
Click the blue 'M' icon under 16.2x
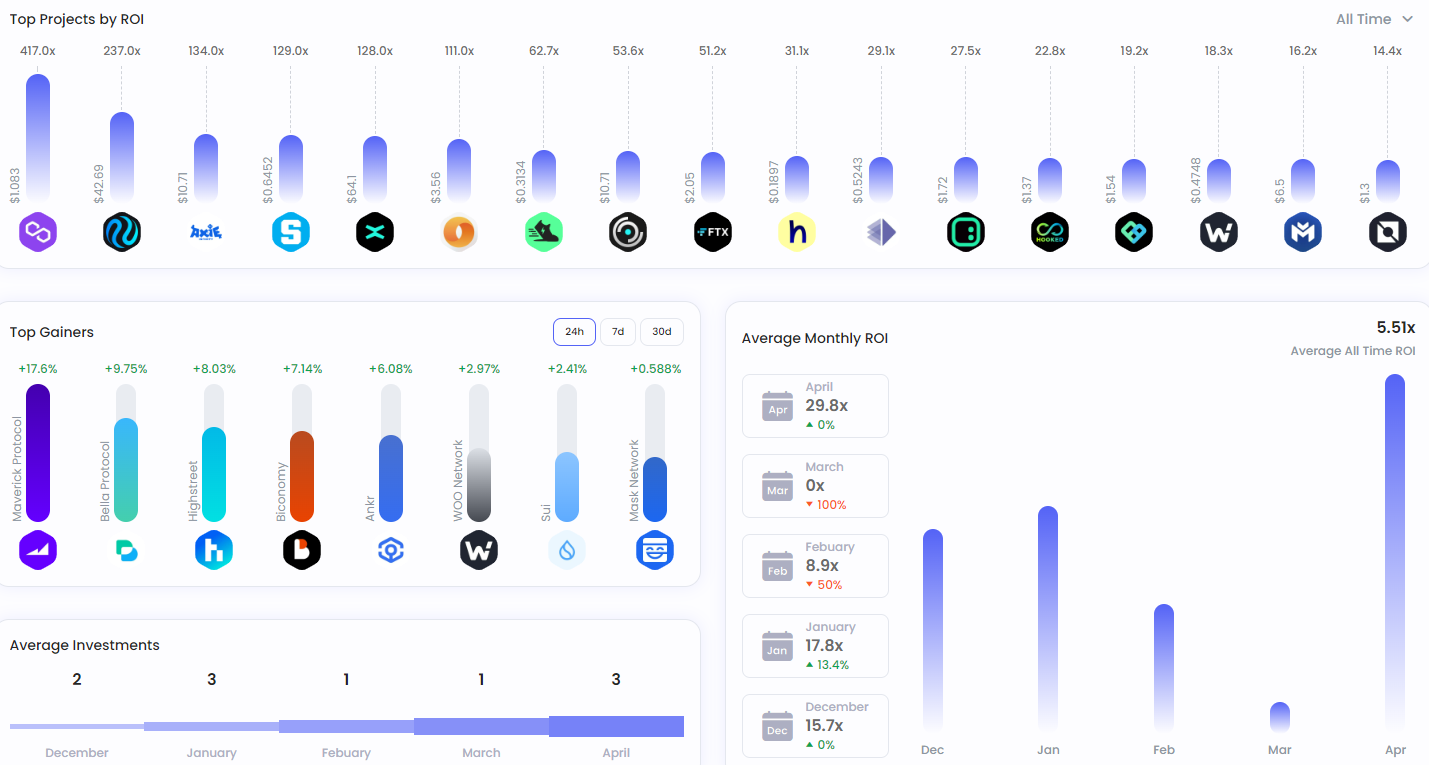coord(1303,232)
